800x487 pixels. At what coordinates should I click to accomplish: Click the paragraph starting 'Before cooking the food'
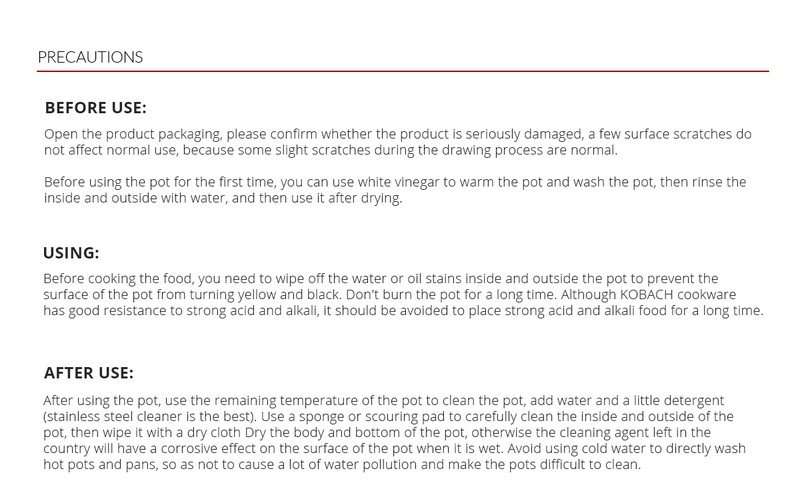(x=402, y=294)
